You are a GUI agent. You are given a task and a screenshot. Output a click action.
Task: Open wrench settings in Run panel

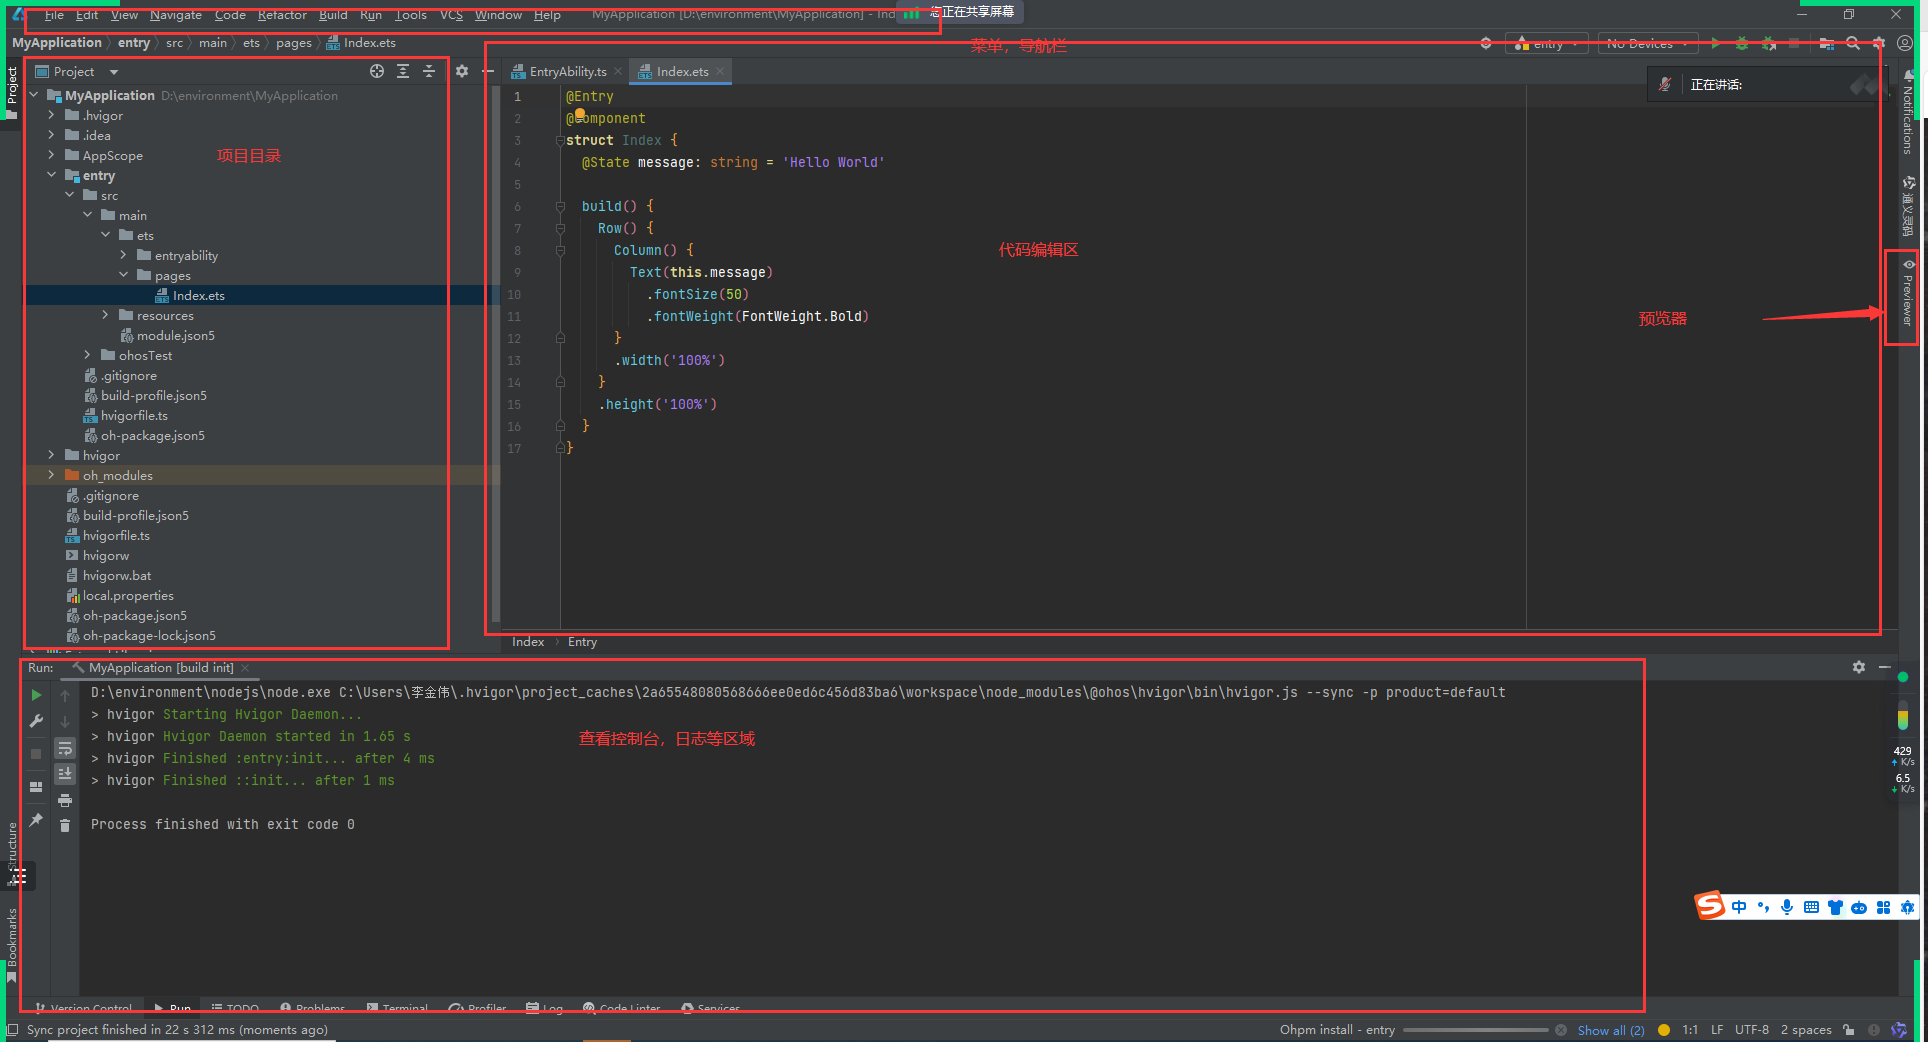[x=36, y=721]
